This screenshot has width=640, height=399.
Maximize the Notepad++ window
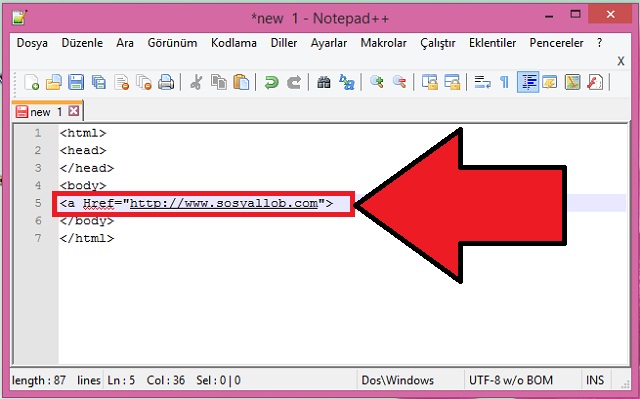tap(575, 15)
